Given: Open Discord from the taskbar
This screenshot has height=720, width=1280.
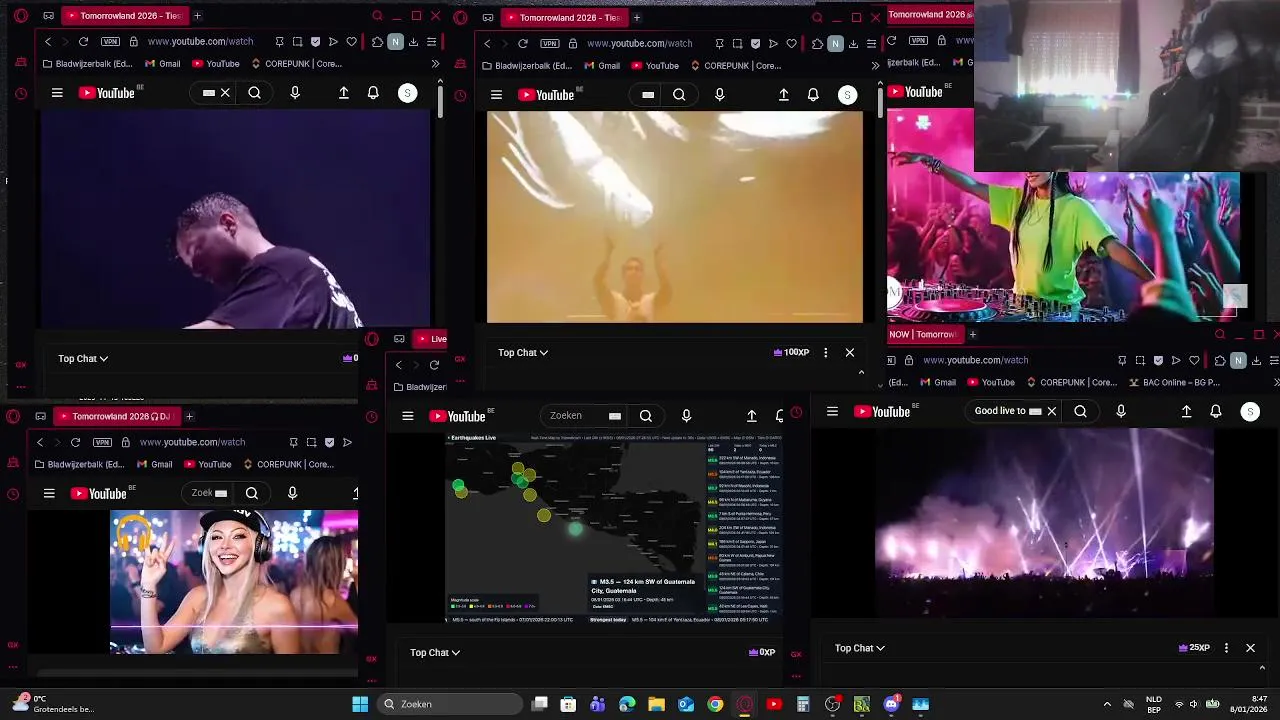Looking at the screenshot, I should [x=892, y=704].
